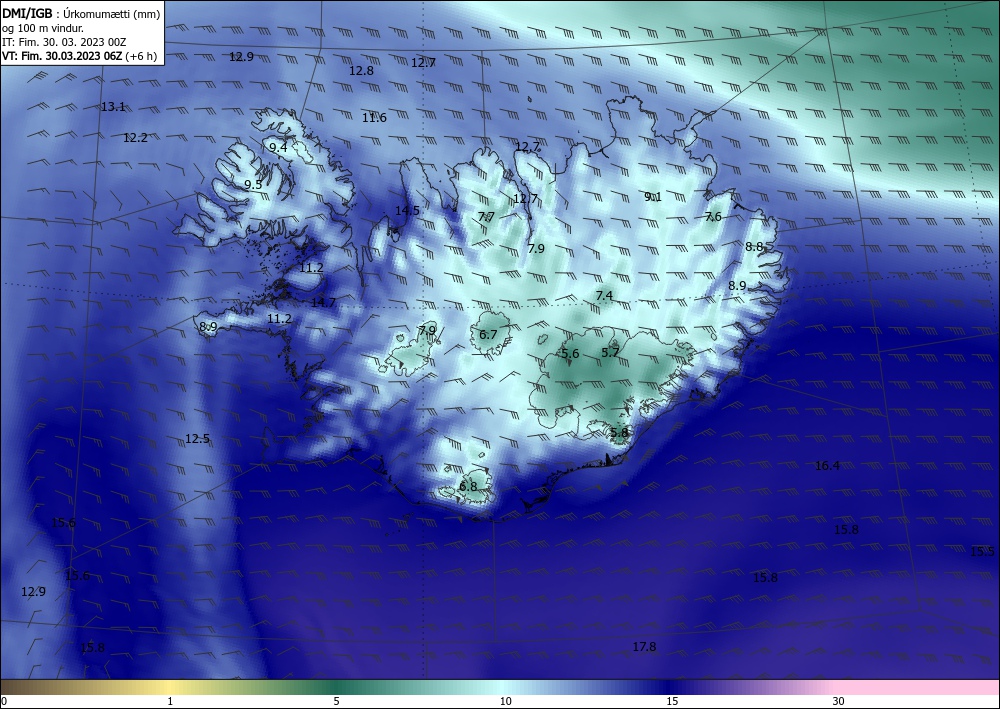Click the 1 tick label on the color scale
This screenshot has height=709, width=1000.
click(170, 702)
